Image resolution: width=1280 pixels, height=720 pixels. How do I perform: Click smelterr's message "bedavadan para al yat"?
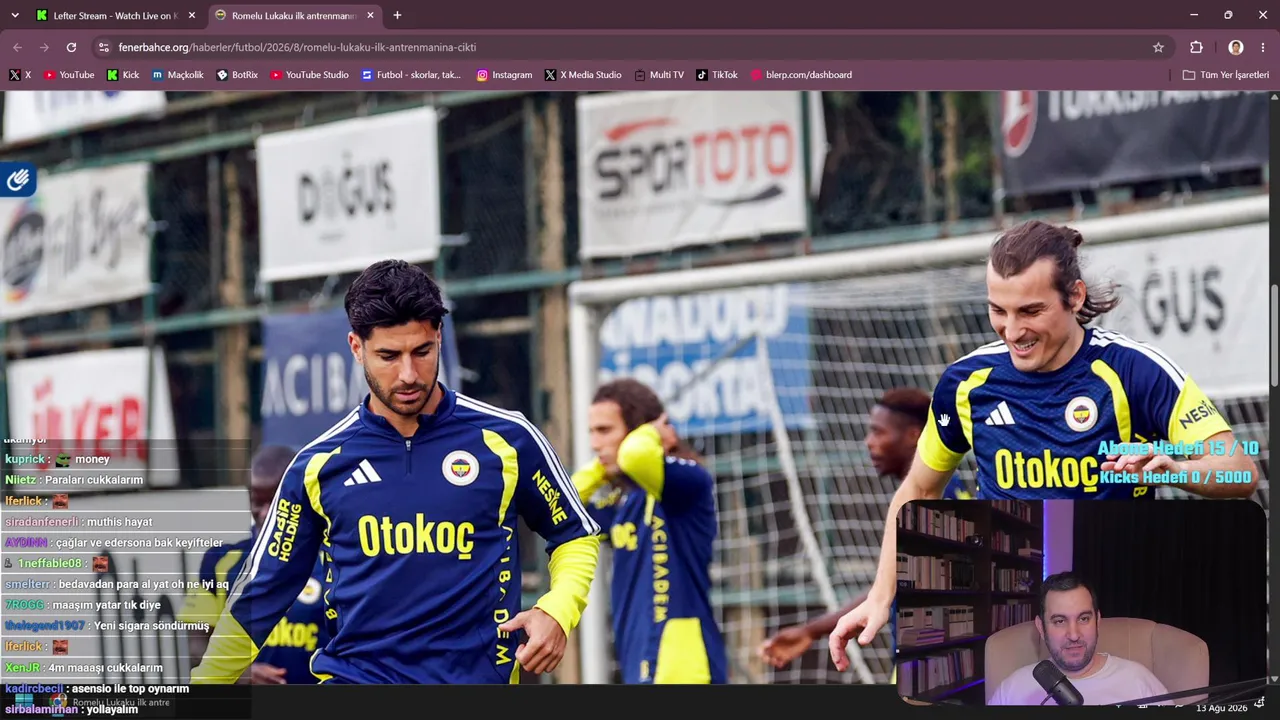[x=143, y=585]
